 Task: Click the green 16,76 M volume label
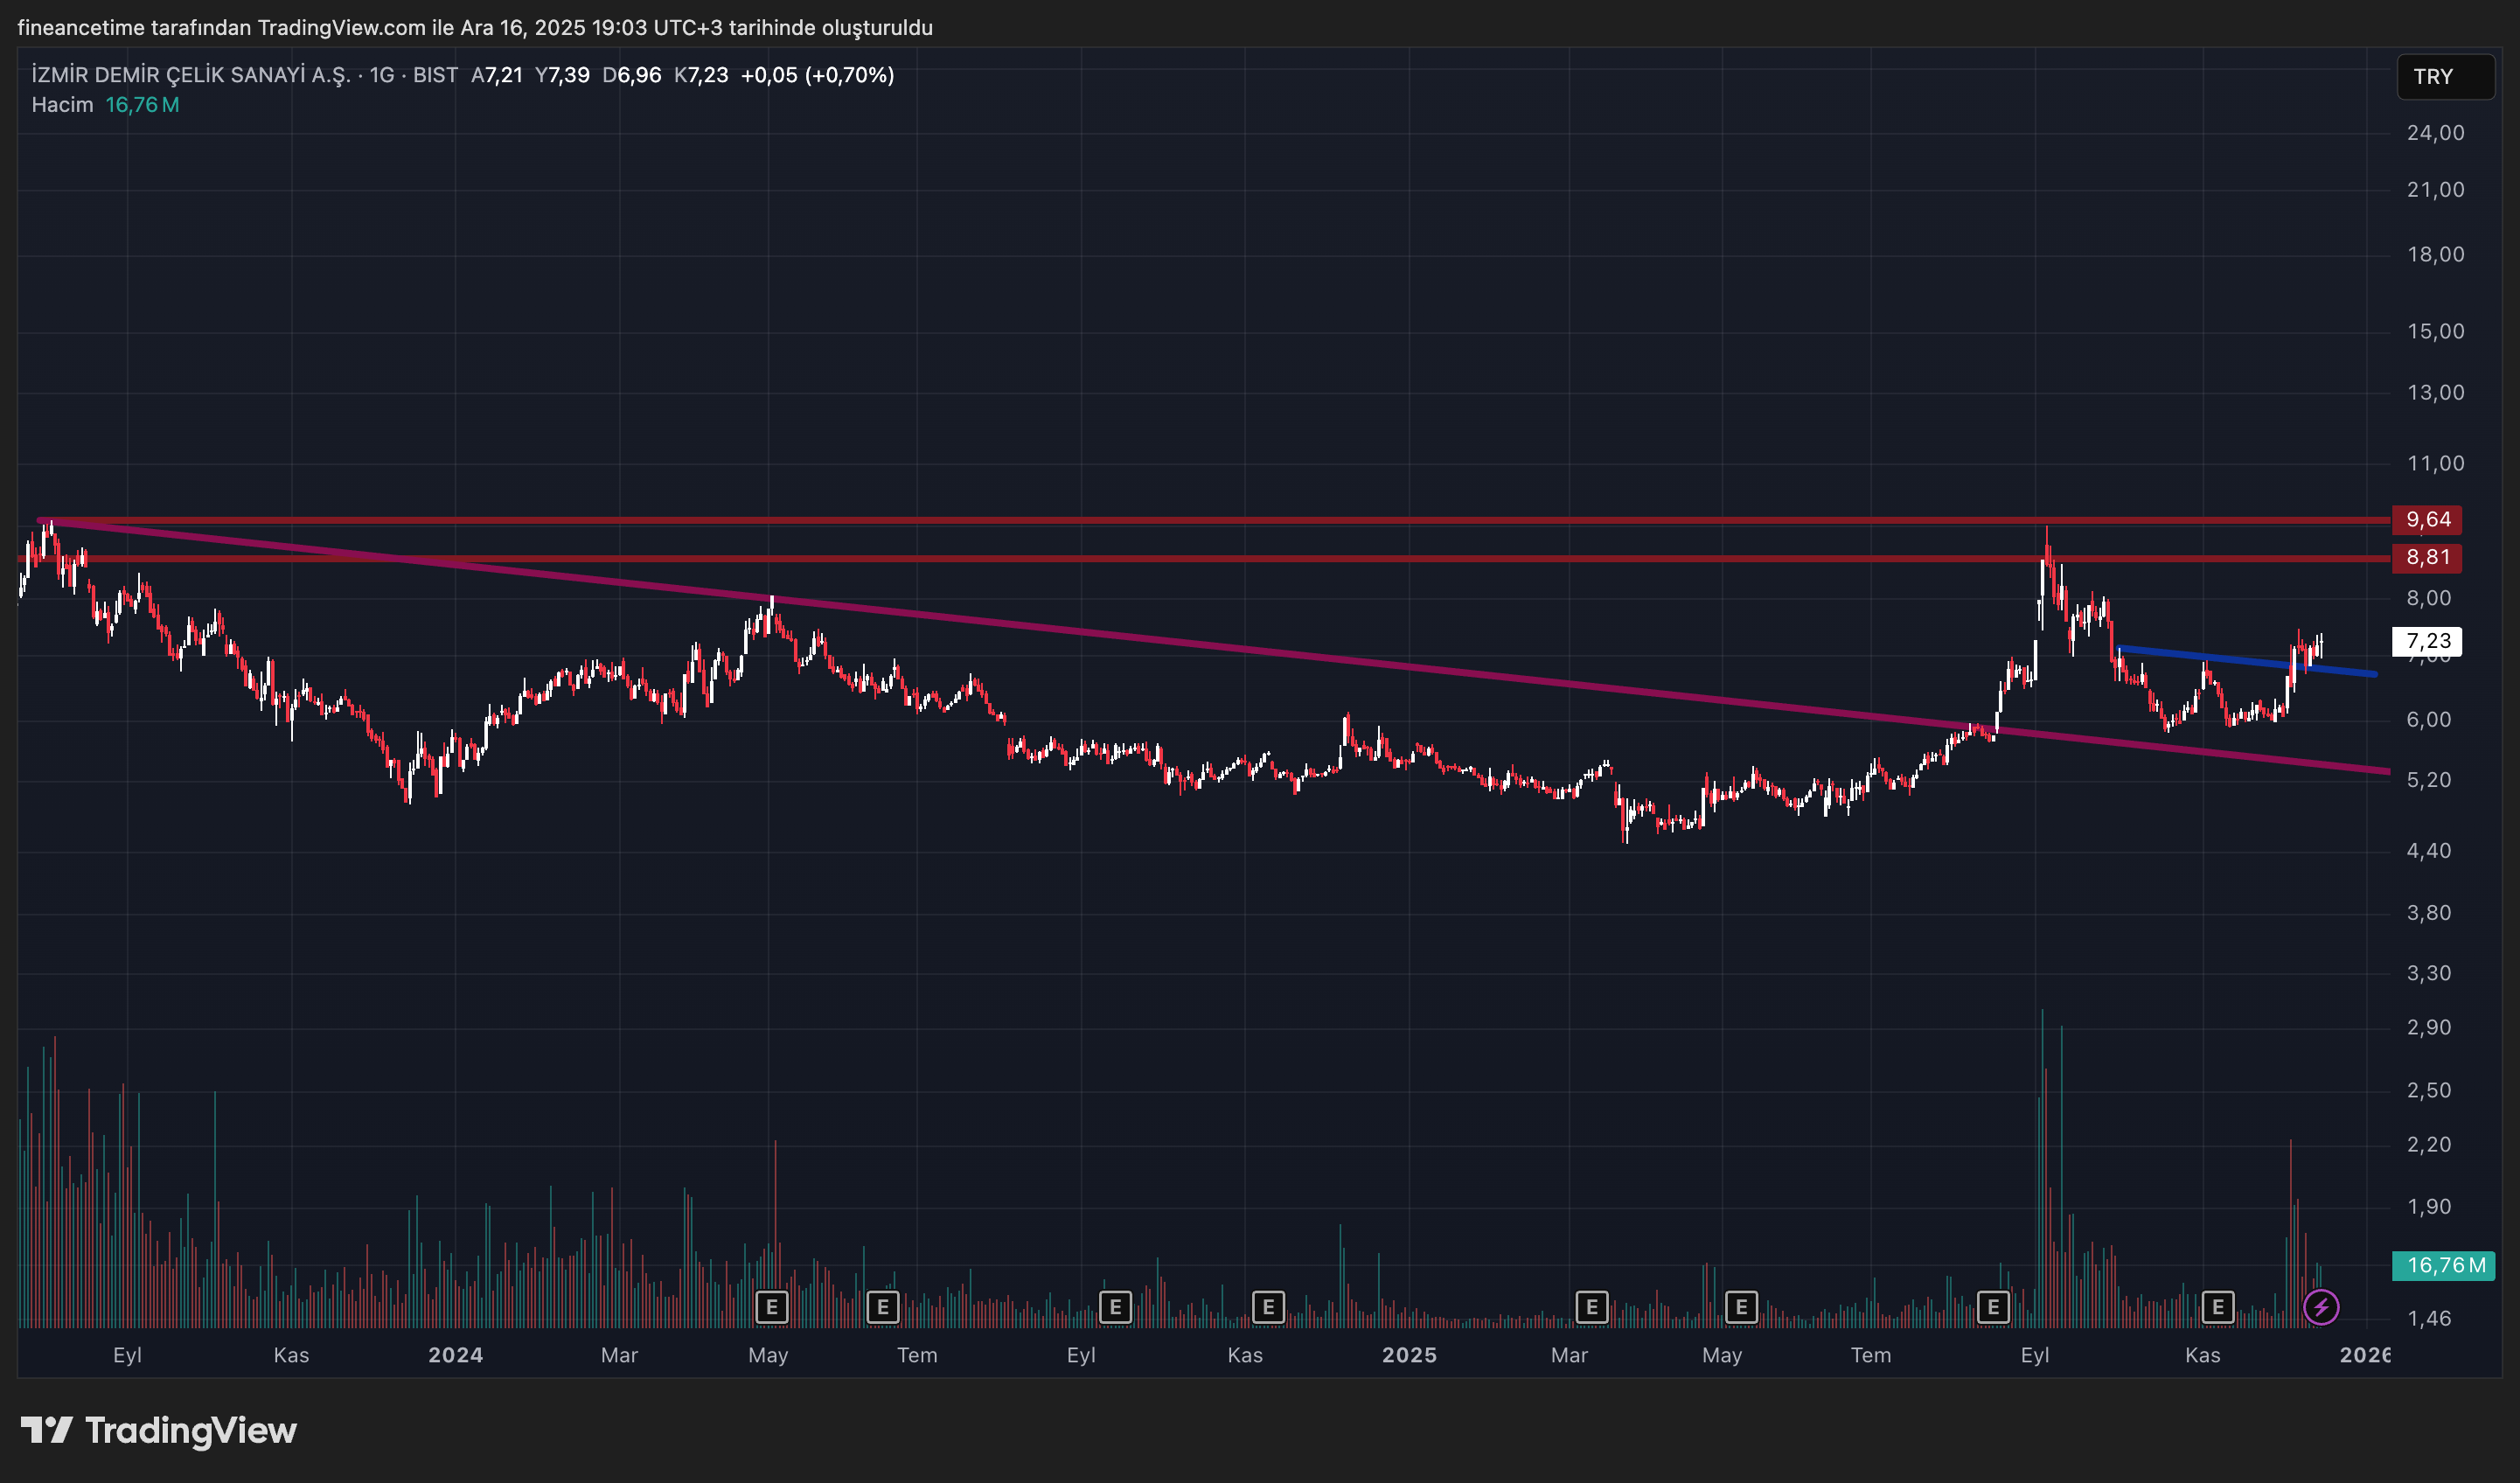(2442, 1265)
